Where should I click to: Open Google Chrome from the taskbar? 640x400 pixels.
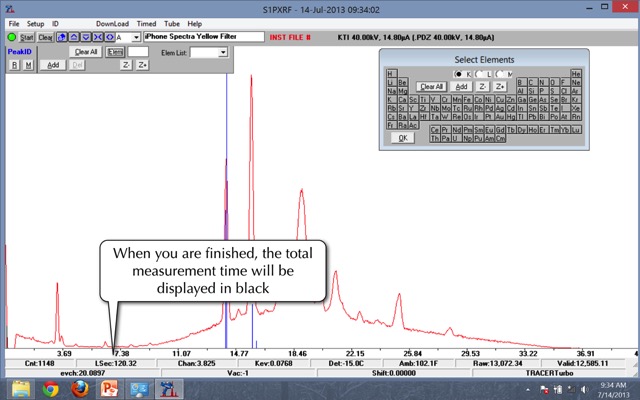point(51,389)
